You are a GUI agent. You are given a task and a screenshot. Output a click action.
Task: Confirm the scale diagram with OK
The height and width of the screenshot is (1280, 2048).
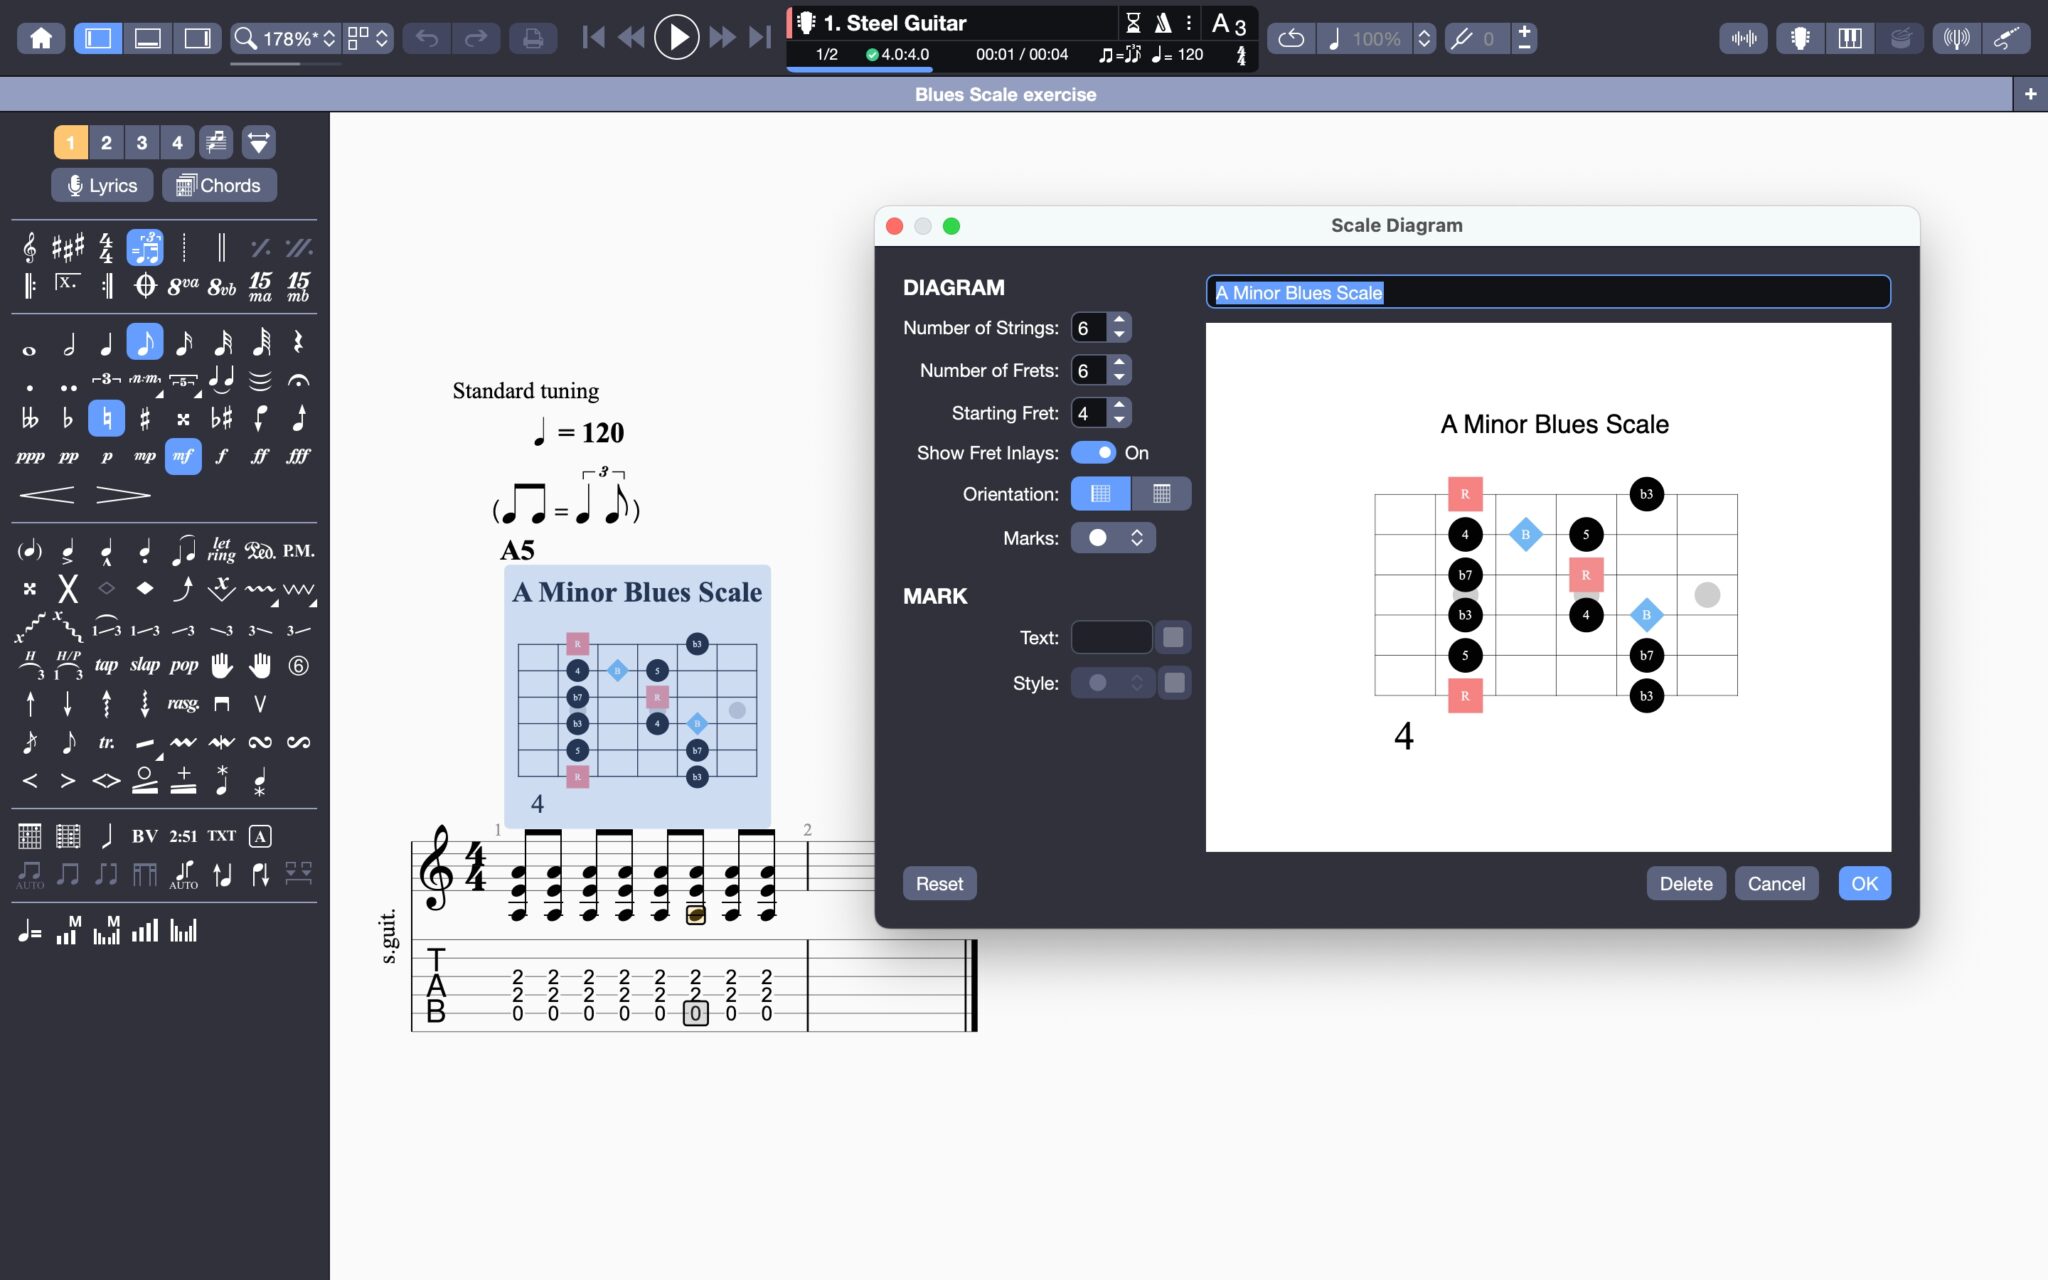1864,883
